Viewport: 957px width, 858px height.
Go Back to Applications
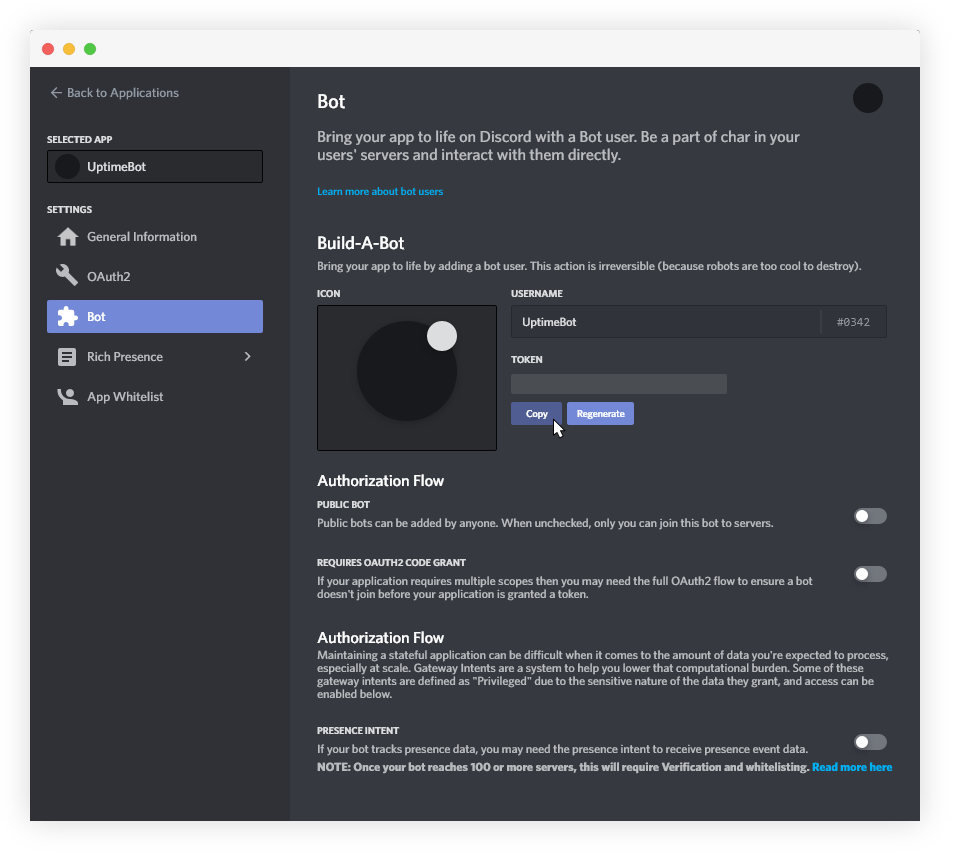[115, 93]
